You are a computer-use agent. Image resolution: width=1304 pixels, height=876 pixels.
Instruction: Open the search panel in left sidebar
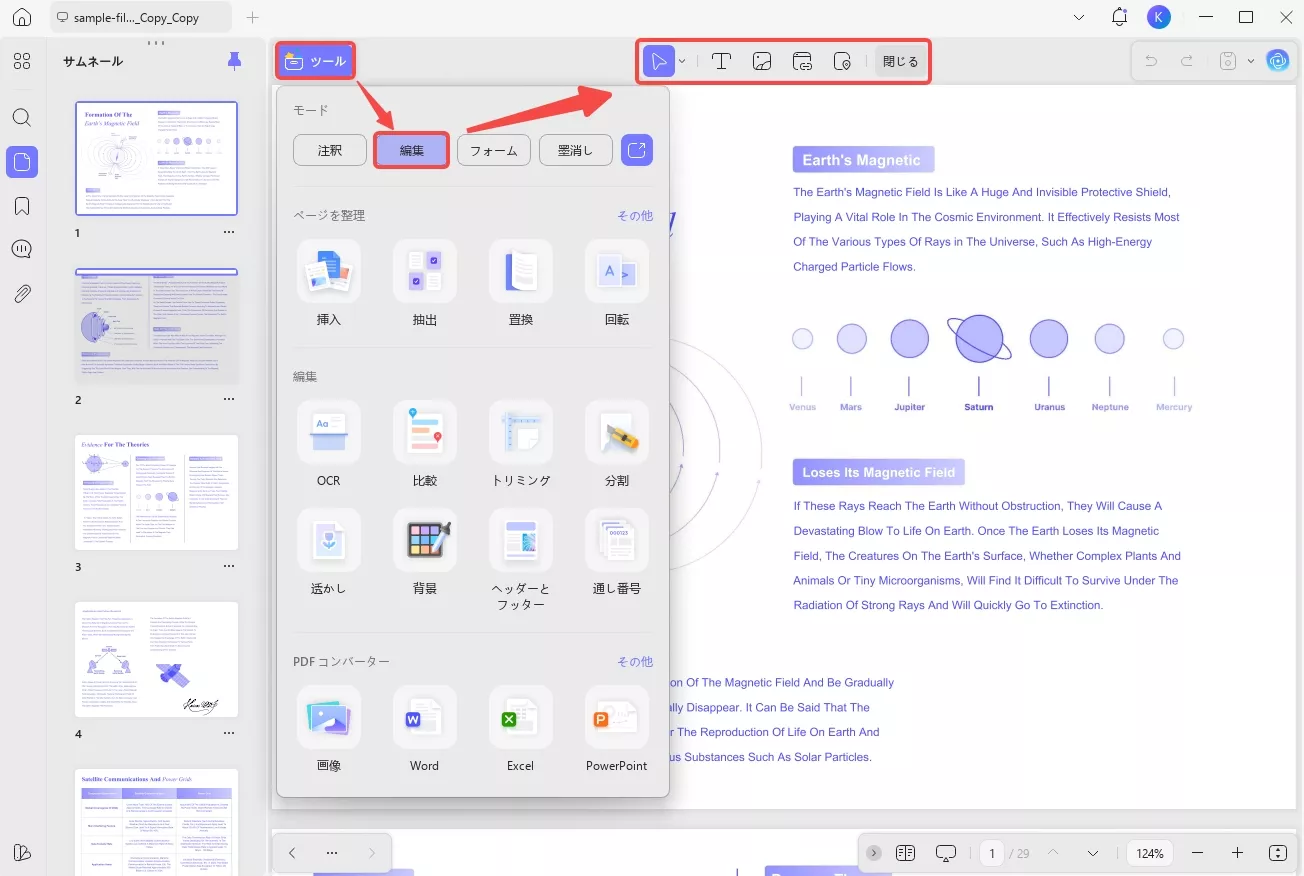22,117
